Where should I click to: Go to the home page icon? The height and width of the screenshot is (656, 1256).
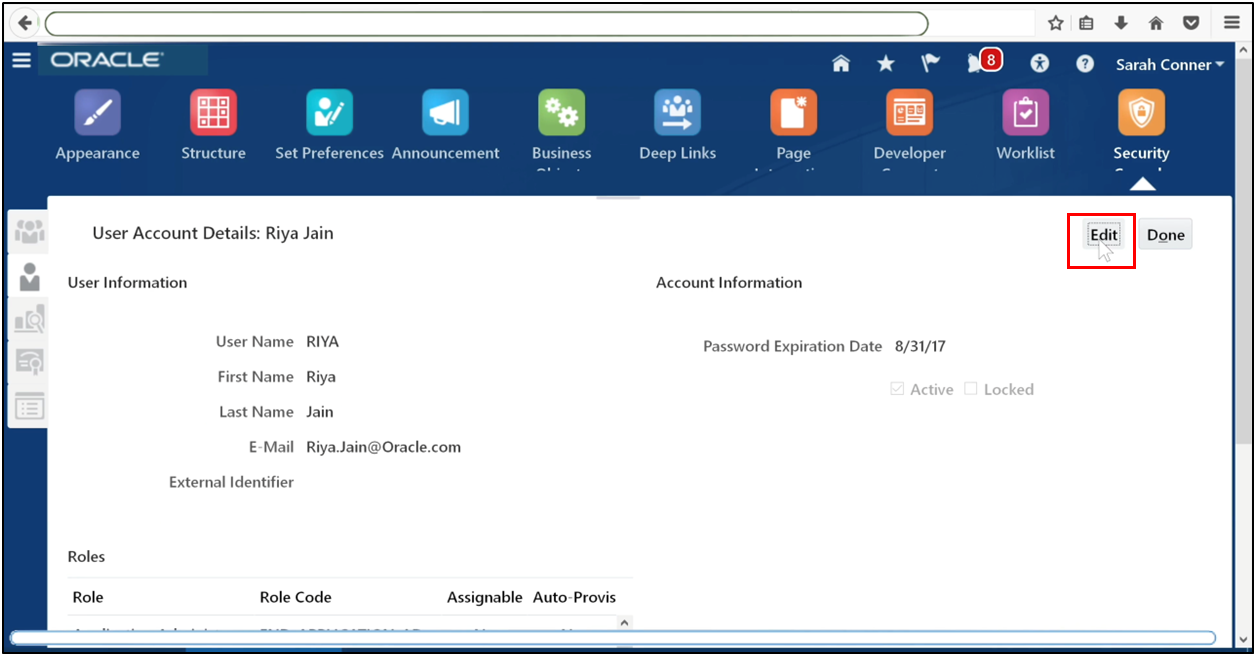pyautogui.click(x=841, y=62)
